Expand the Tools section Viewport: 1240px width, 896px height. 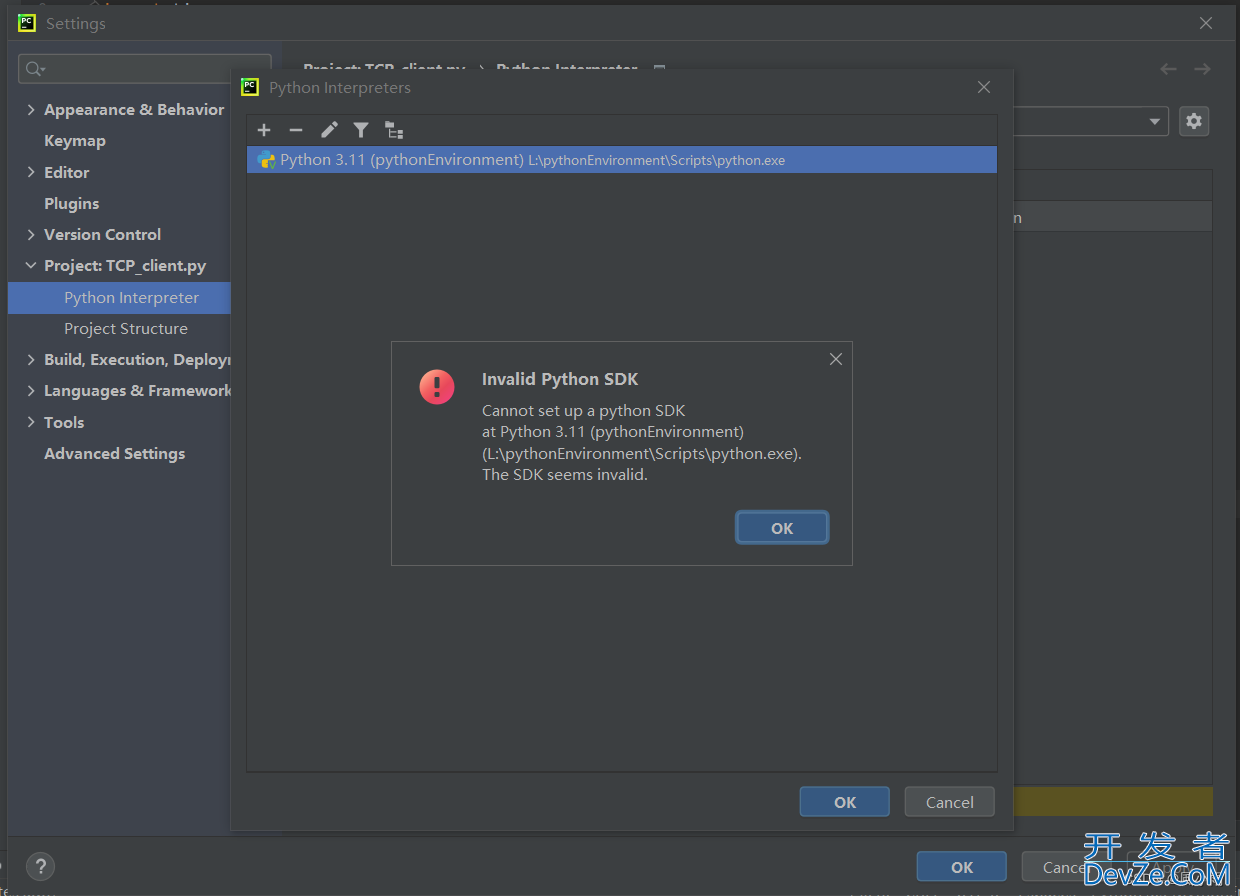(x=31, y=422)
